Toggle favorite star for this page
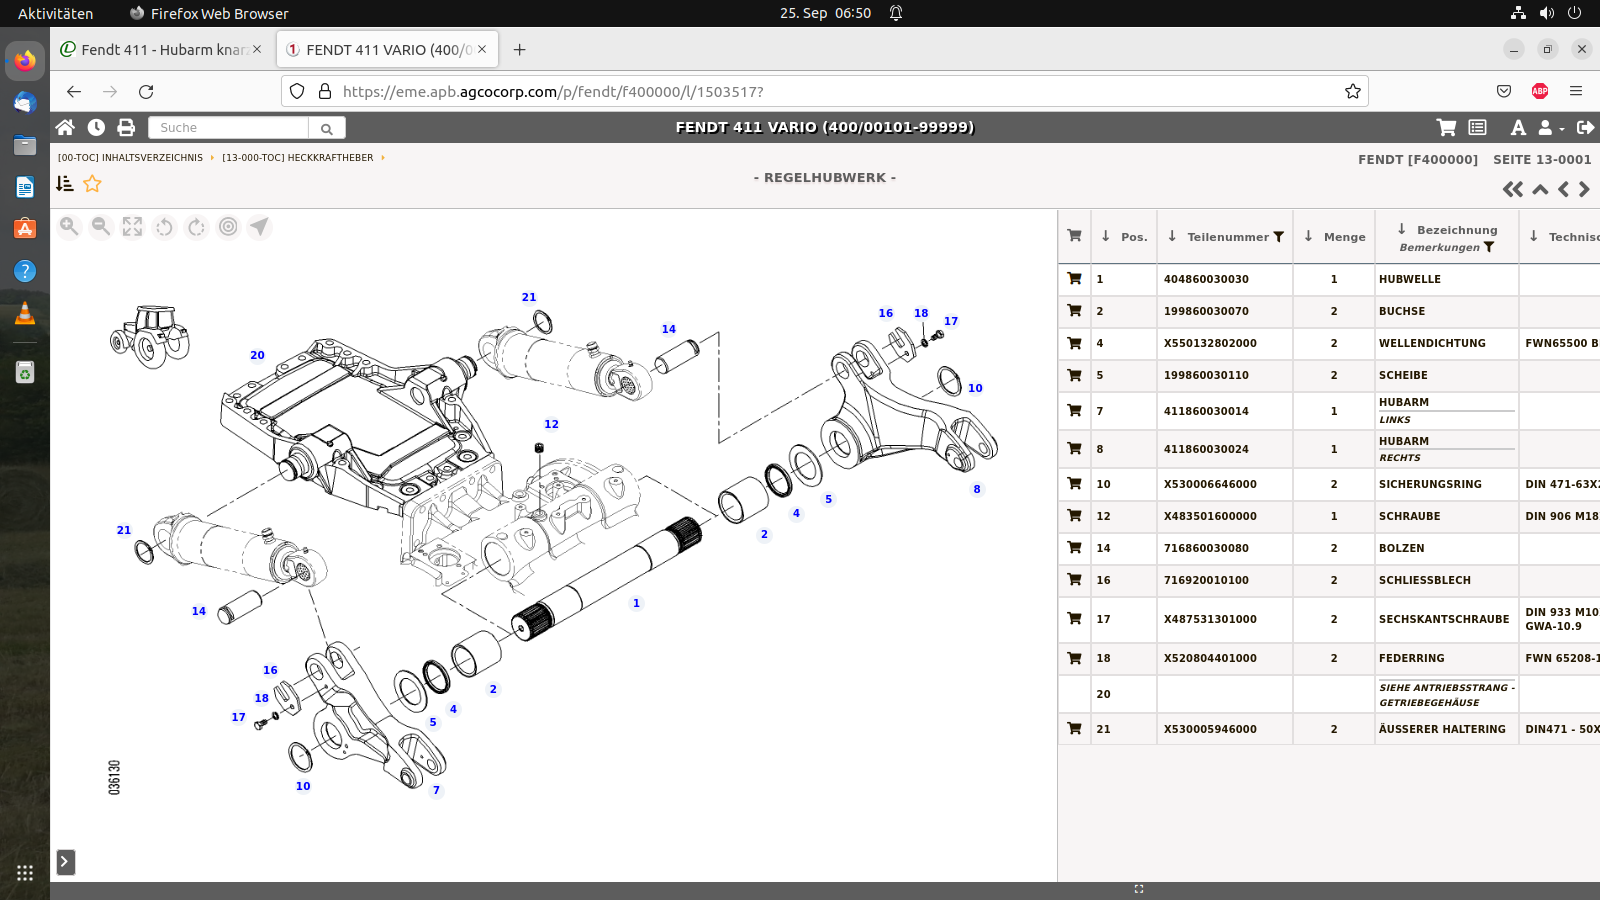Screen dimensions: 1600x900 coord(93,183)
